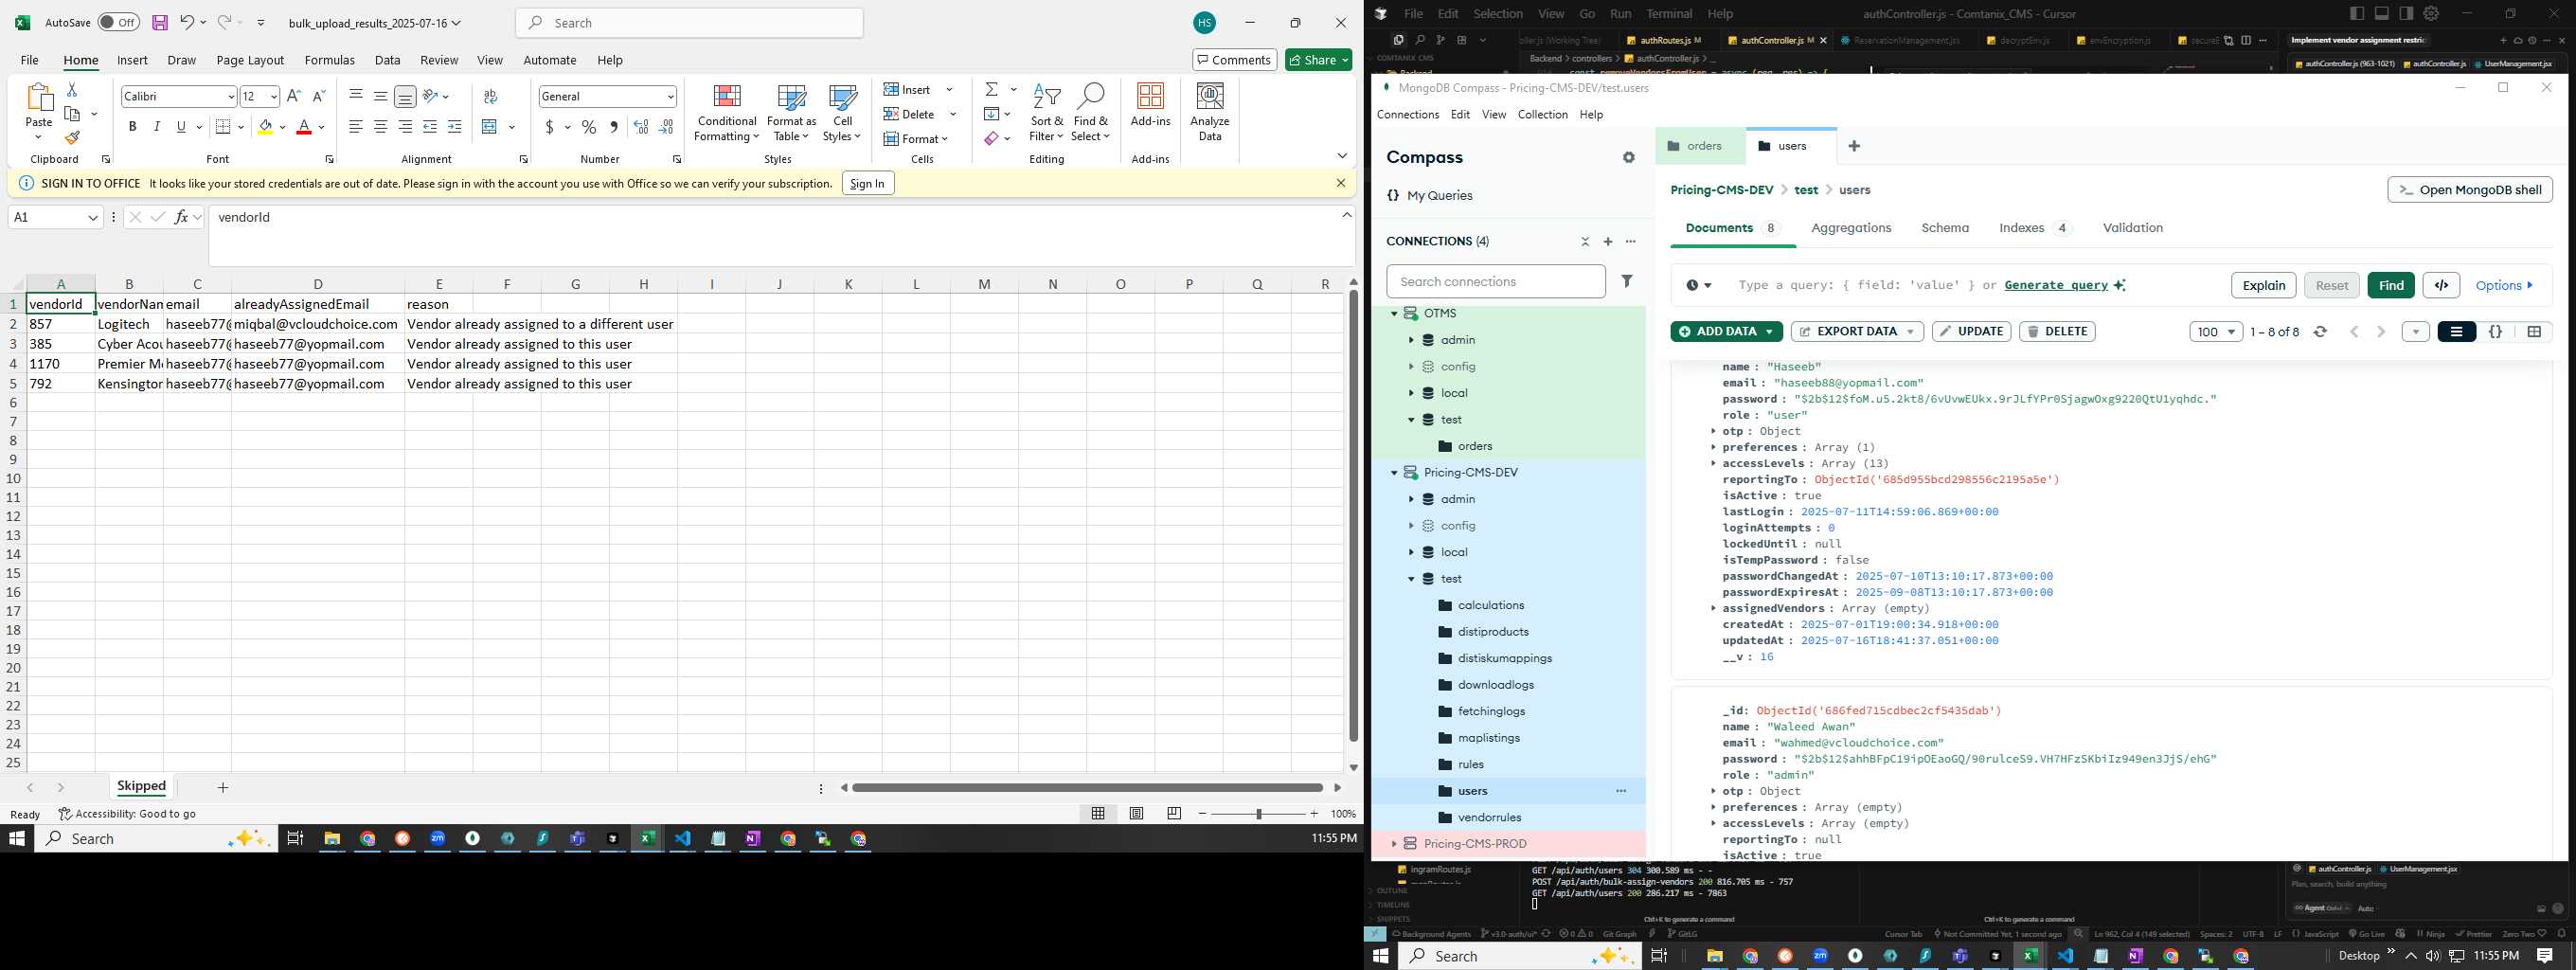Open the Data ribbon tab in Excel

(387, 60)
